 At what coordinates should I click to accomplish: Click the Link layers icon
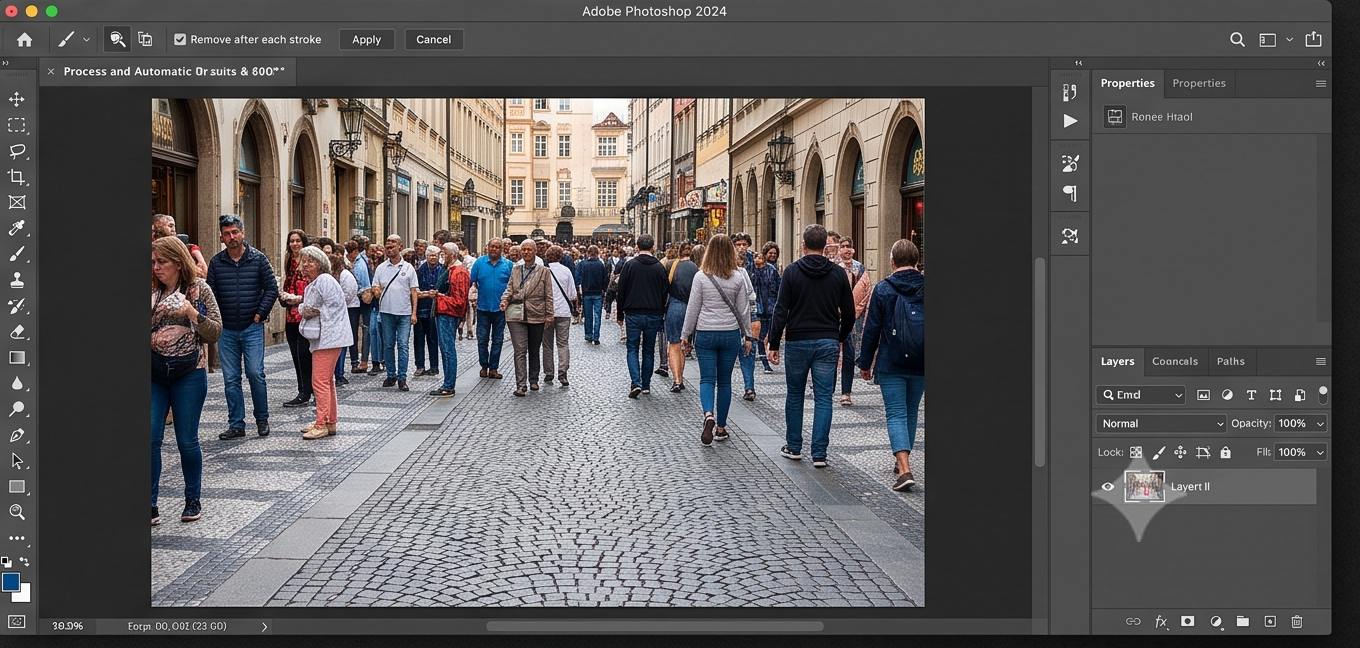[1133, 621]
